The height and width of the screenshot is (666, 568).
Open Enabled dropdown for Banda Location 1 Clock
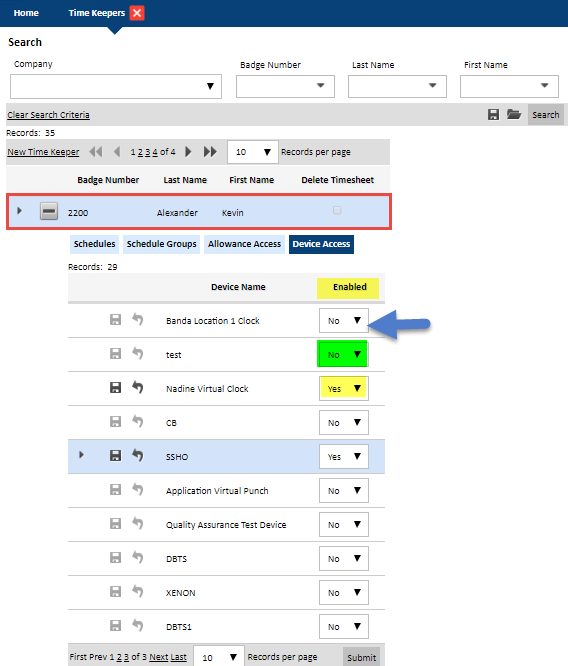[x=344, y=321]
